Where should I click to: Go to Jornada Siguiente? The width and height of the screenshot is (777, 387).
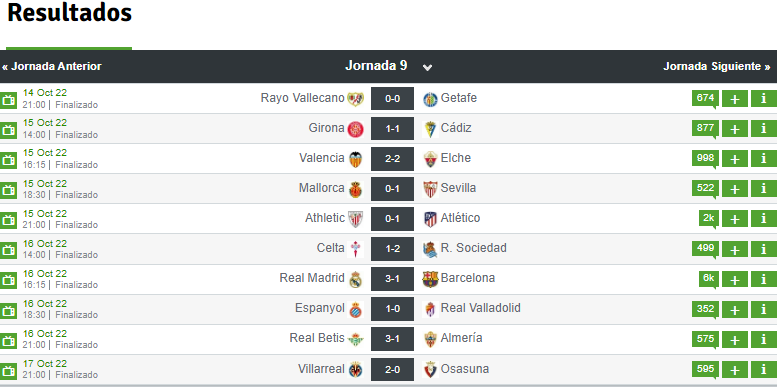pos(717,66)
